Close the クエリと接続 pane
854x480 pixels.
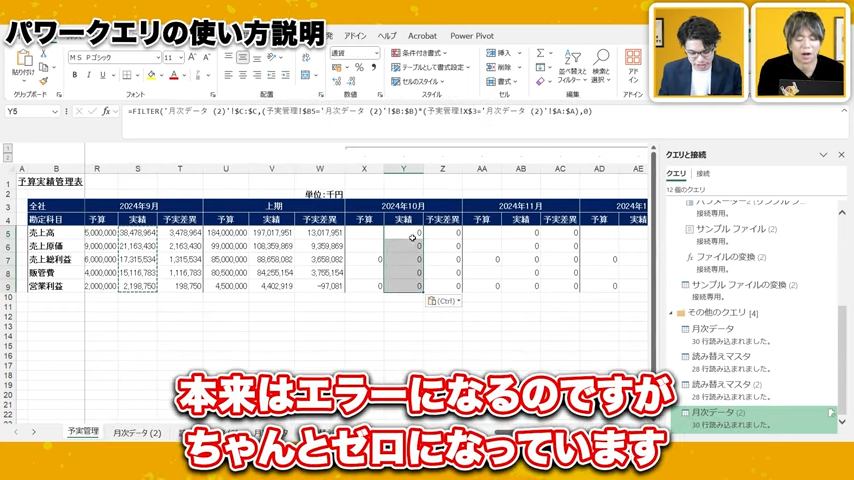tap(841, 155)
